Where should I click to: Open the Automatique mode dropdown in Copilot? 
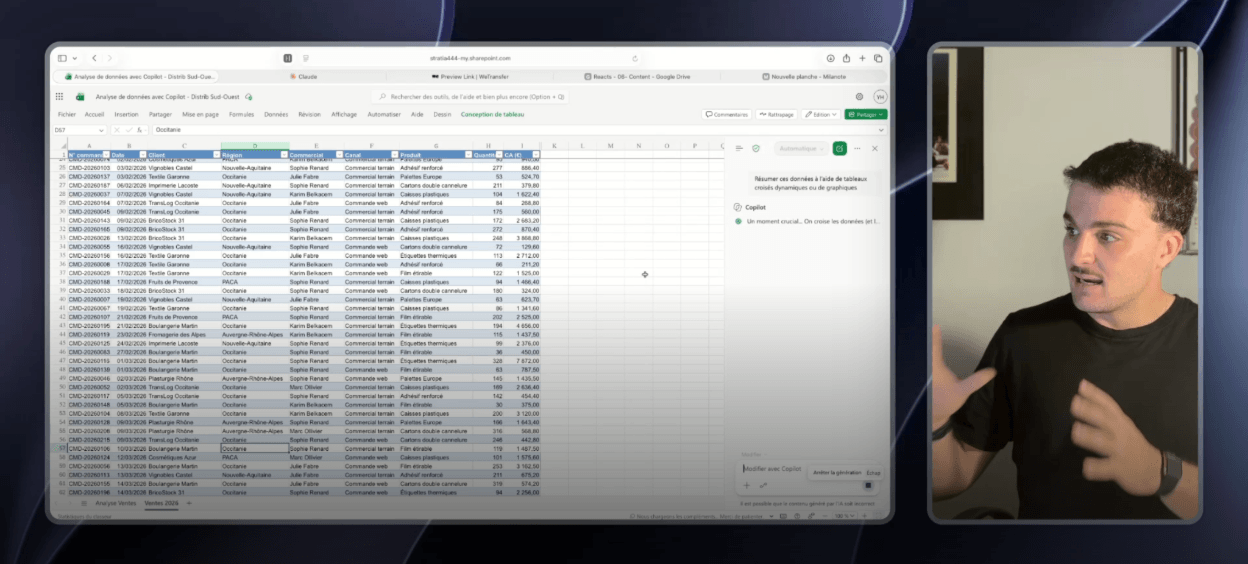pos(801,148)
